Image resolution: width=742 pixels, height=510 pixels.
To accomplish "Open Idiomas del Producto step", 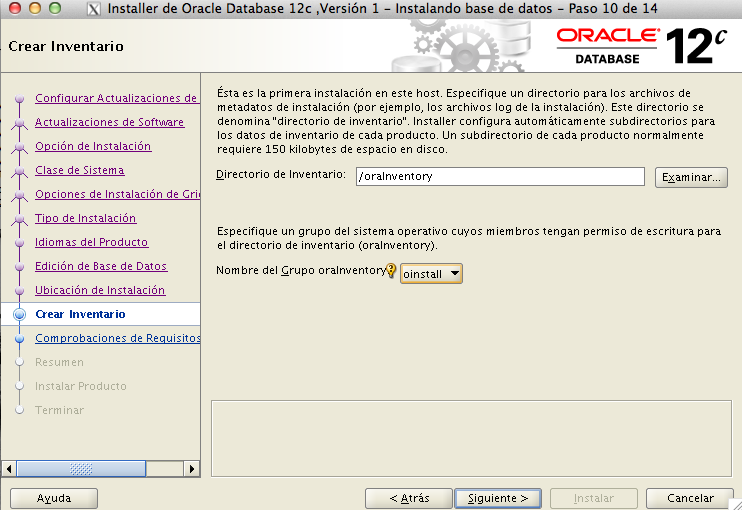I will point(91,242).
